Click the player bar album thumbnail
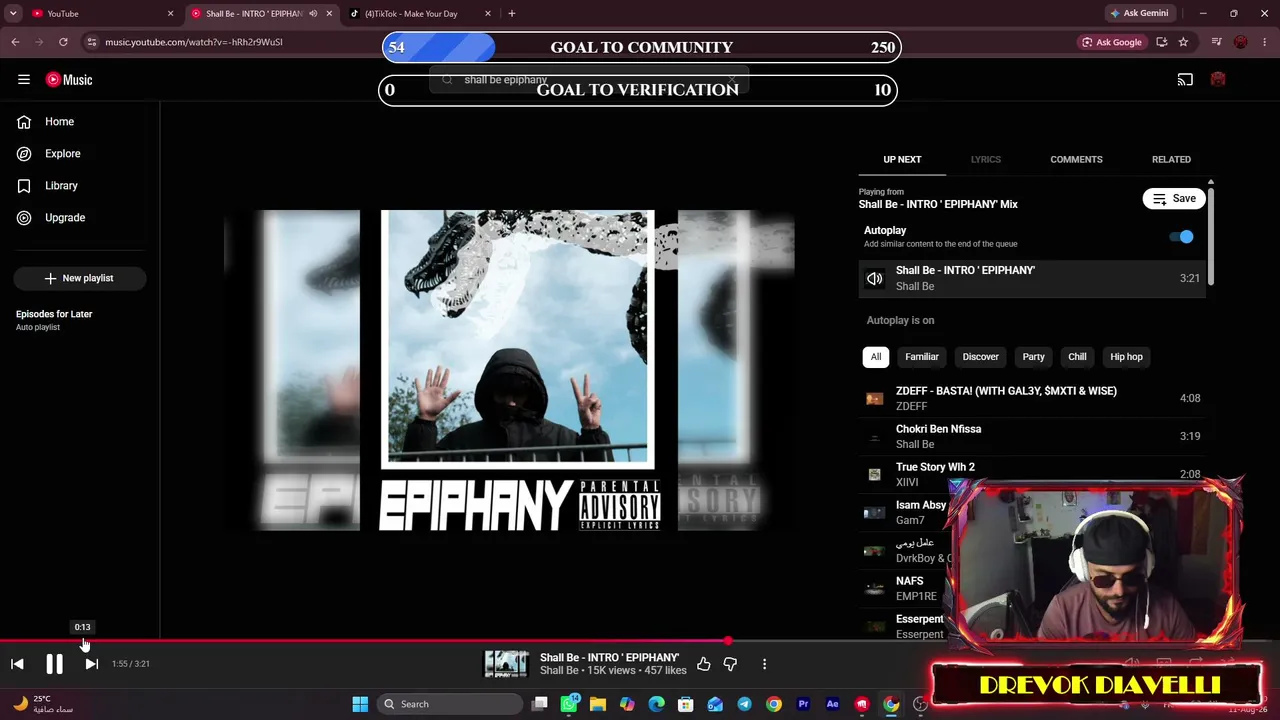 [x=506, y=664]
